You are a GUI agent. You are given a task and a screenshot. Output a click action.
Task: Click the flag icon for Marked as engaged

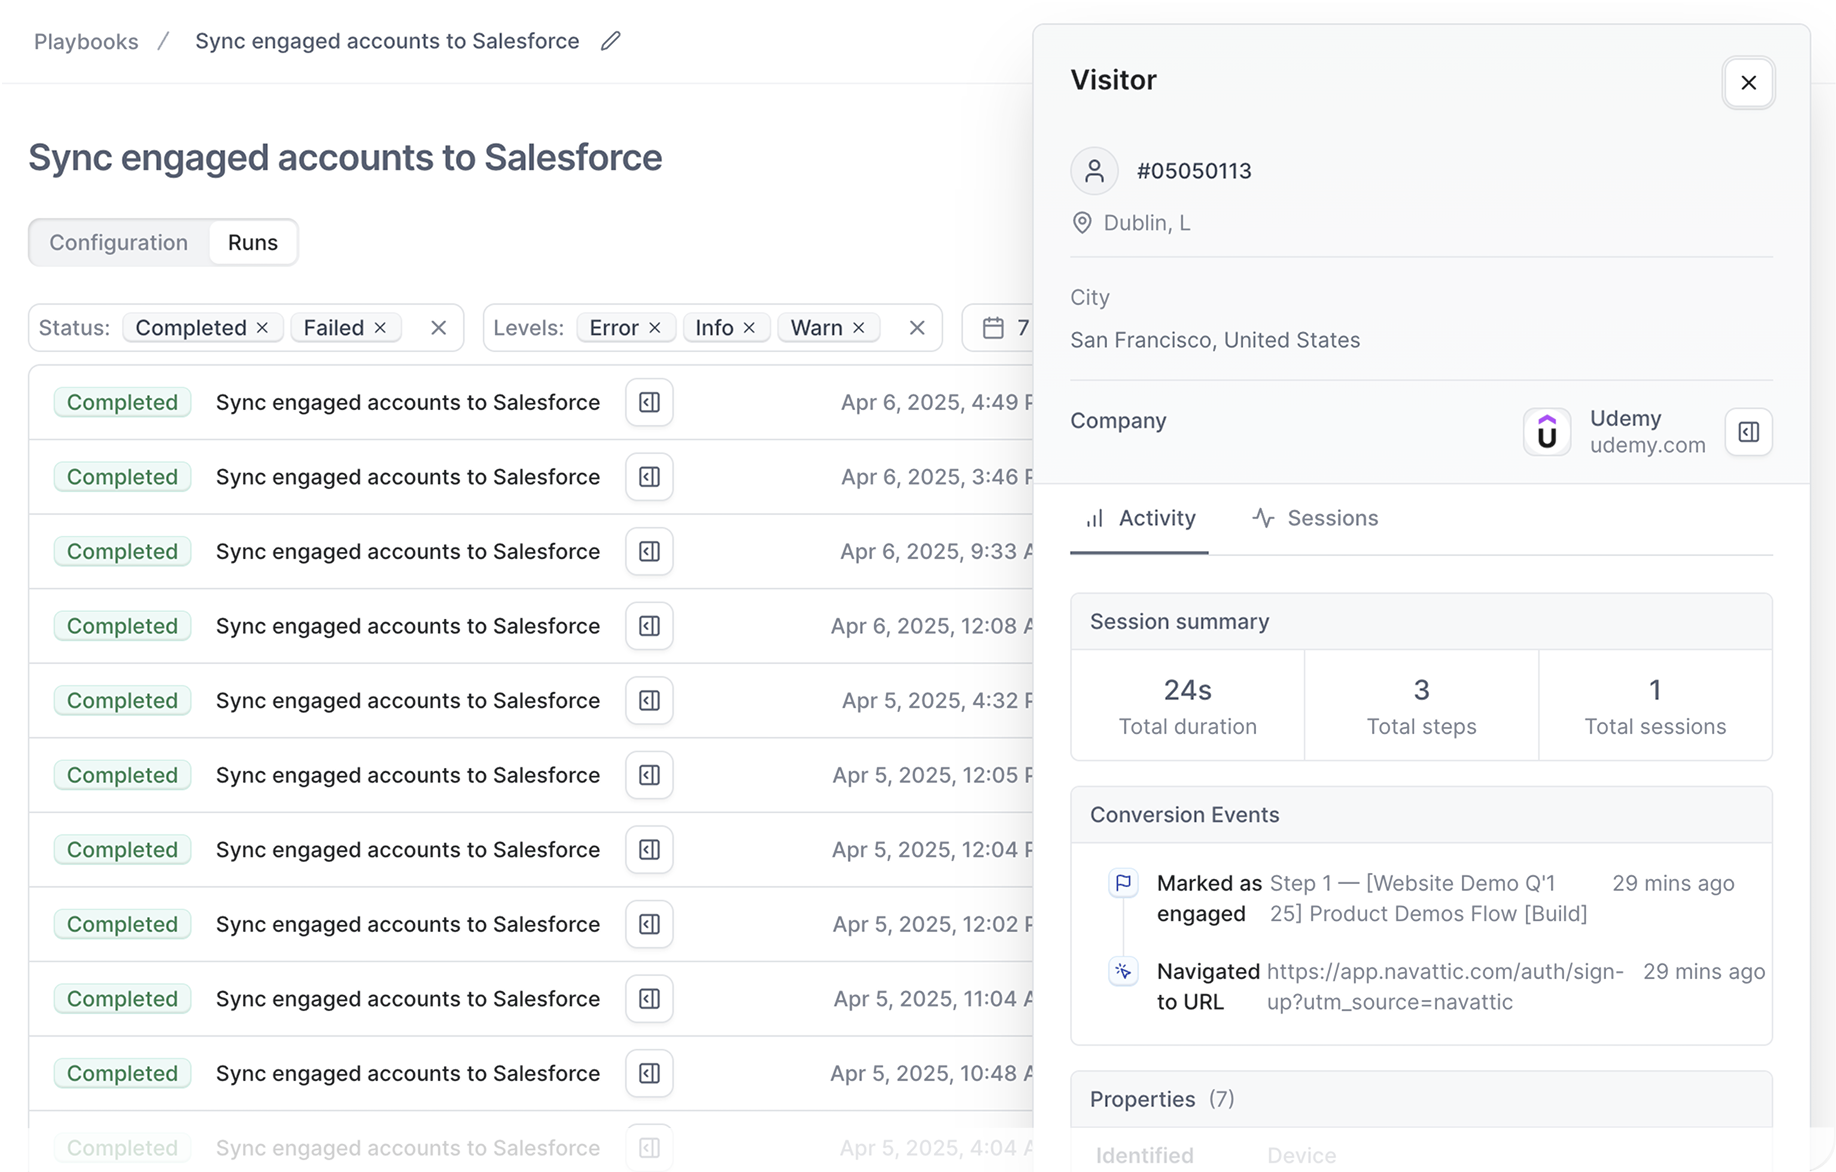coord(1123,883)
